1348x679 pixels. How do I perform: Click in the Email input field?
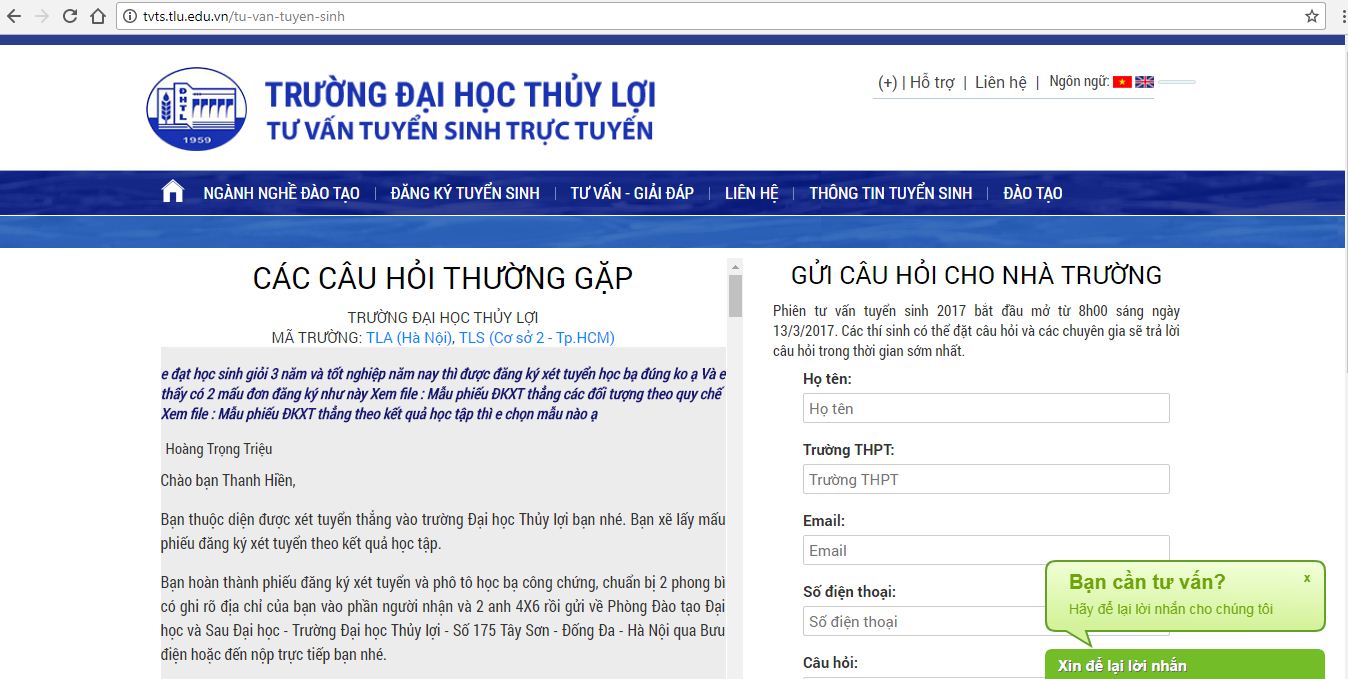click(x=985, y=550)
